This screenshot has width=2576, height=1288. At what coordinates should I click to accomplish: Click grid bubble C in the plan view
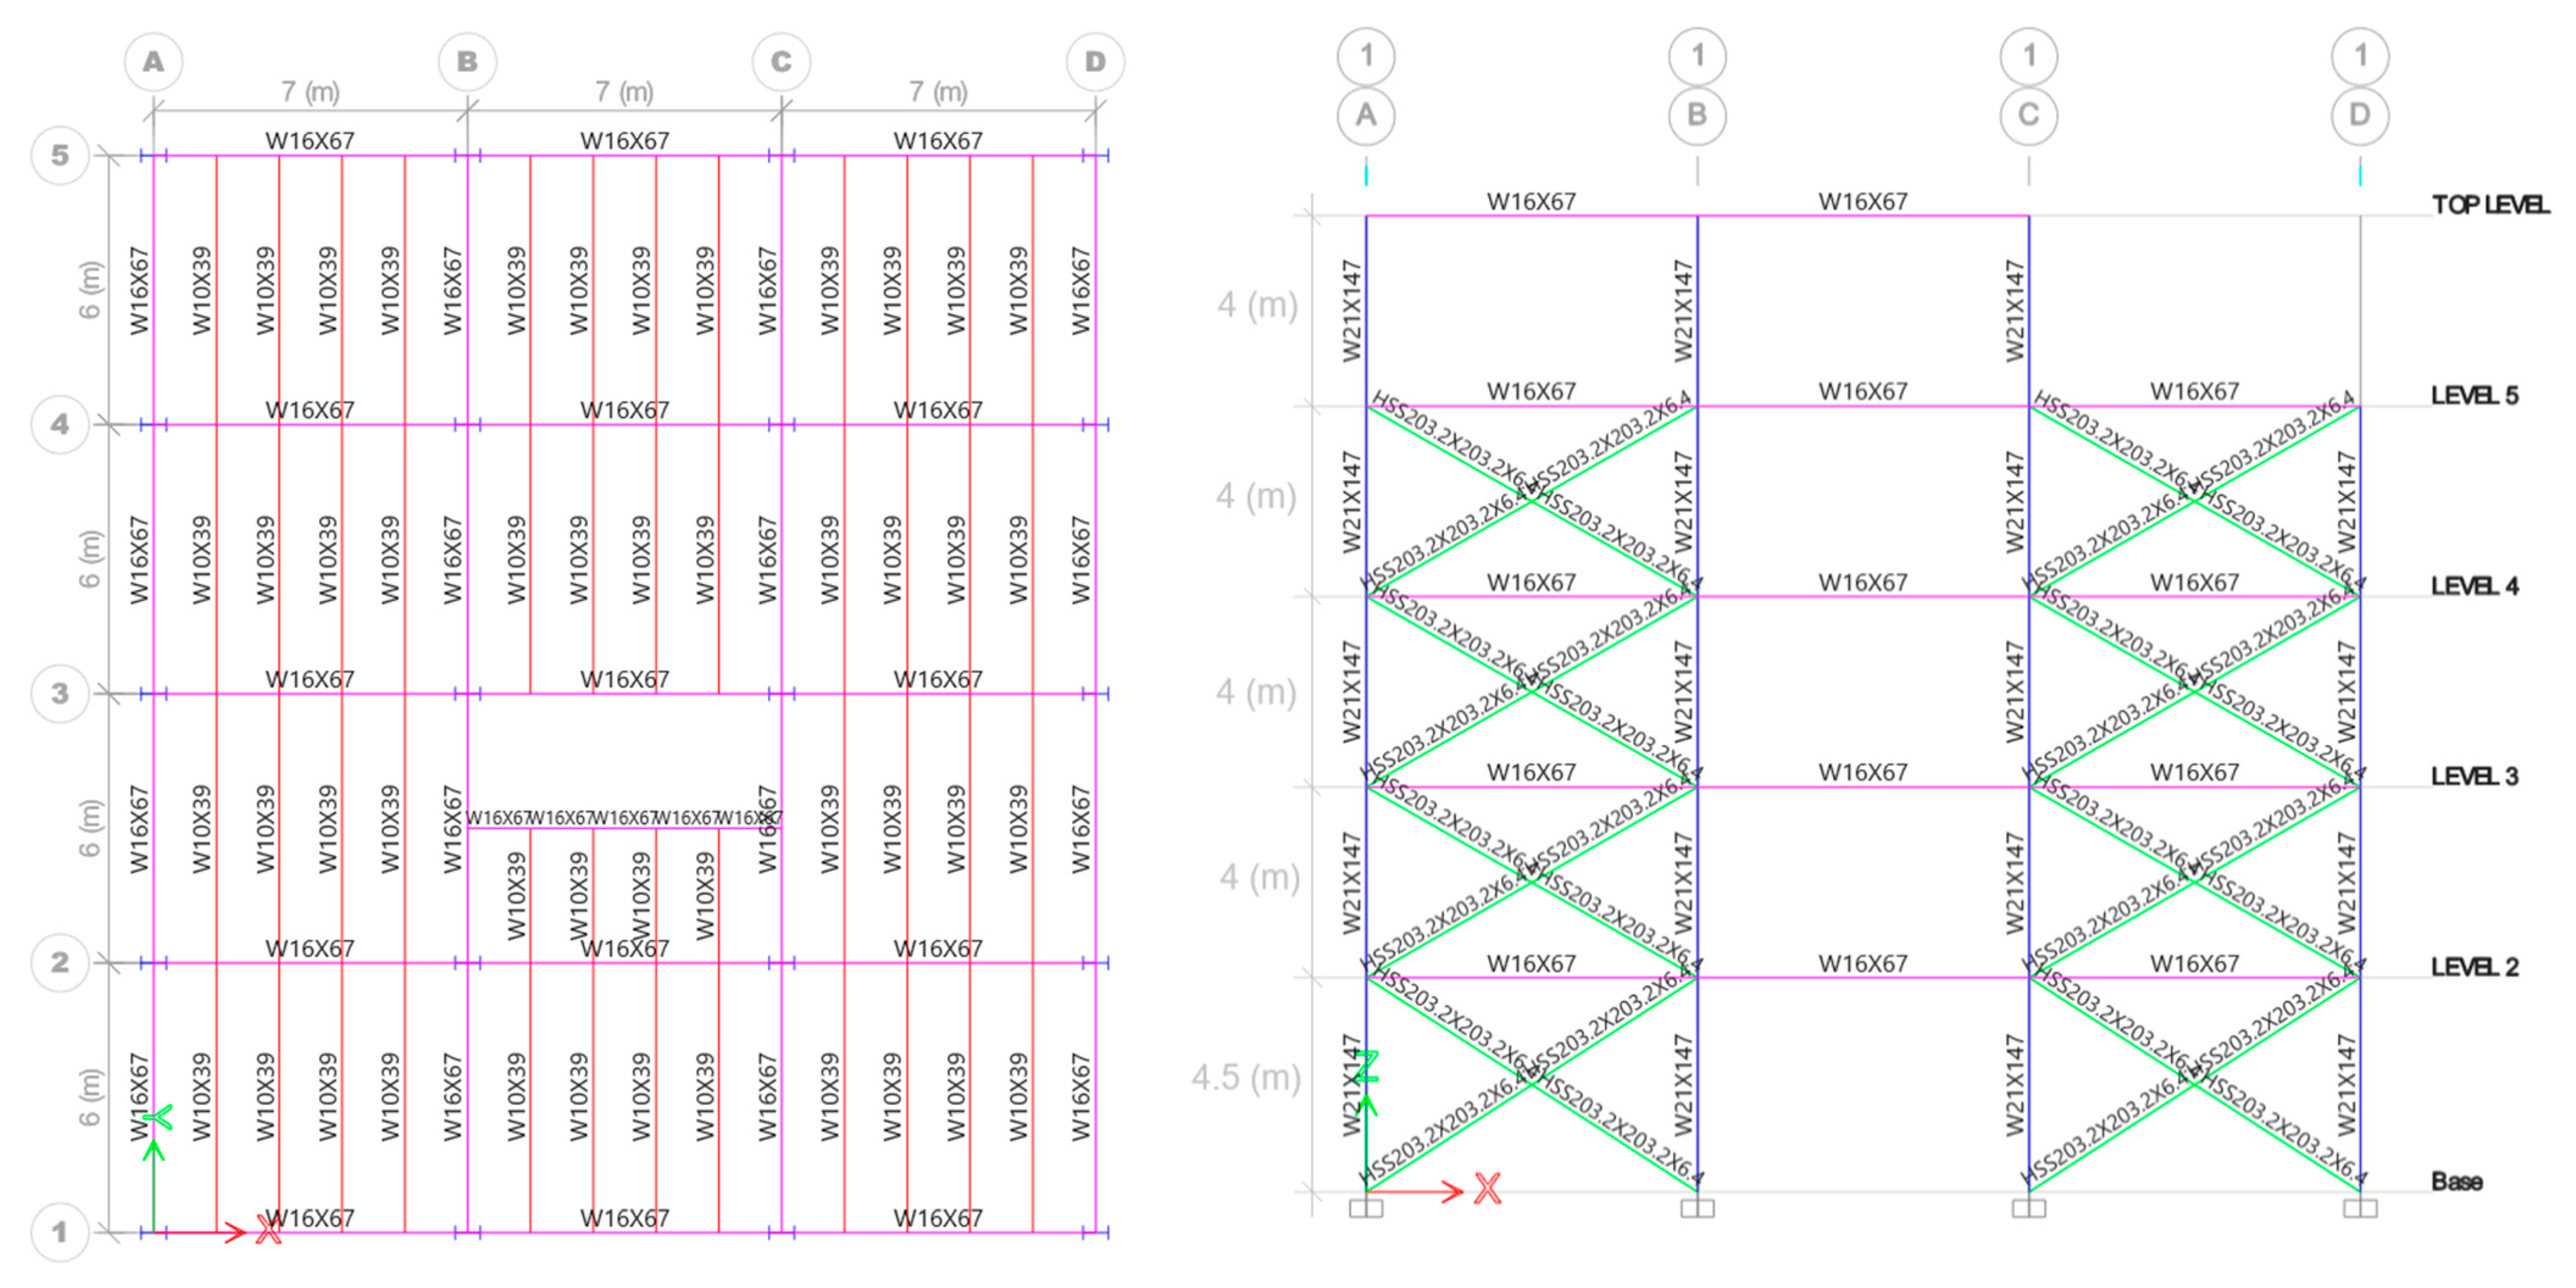[x=781, y=62]
